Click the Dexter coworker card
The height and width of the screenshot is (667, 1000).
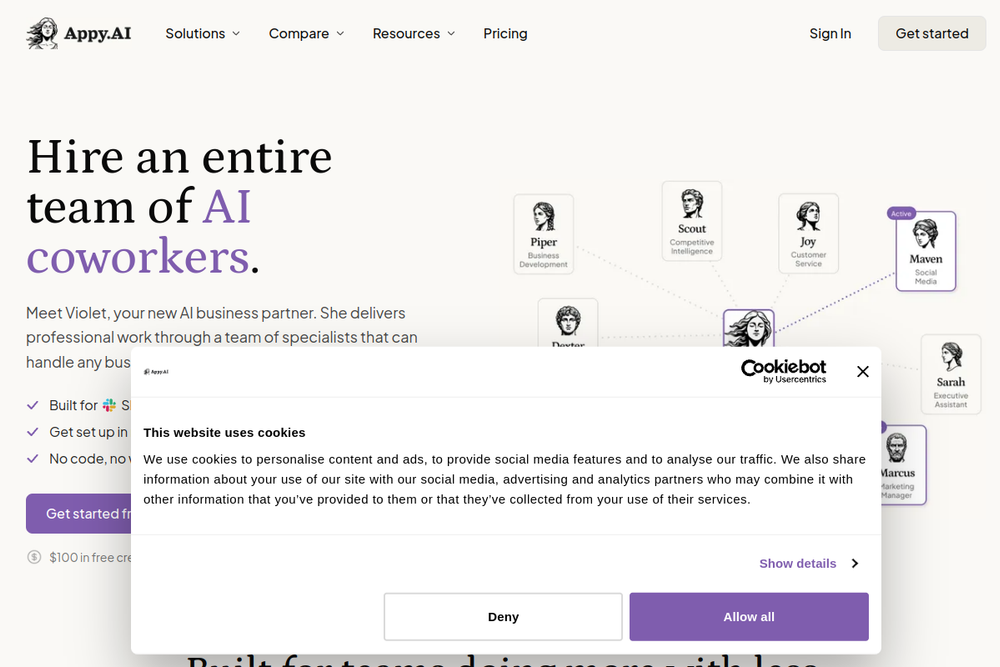pos(568,323)
